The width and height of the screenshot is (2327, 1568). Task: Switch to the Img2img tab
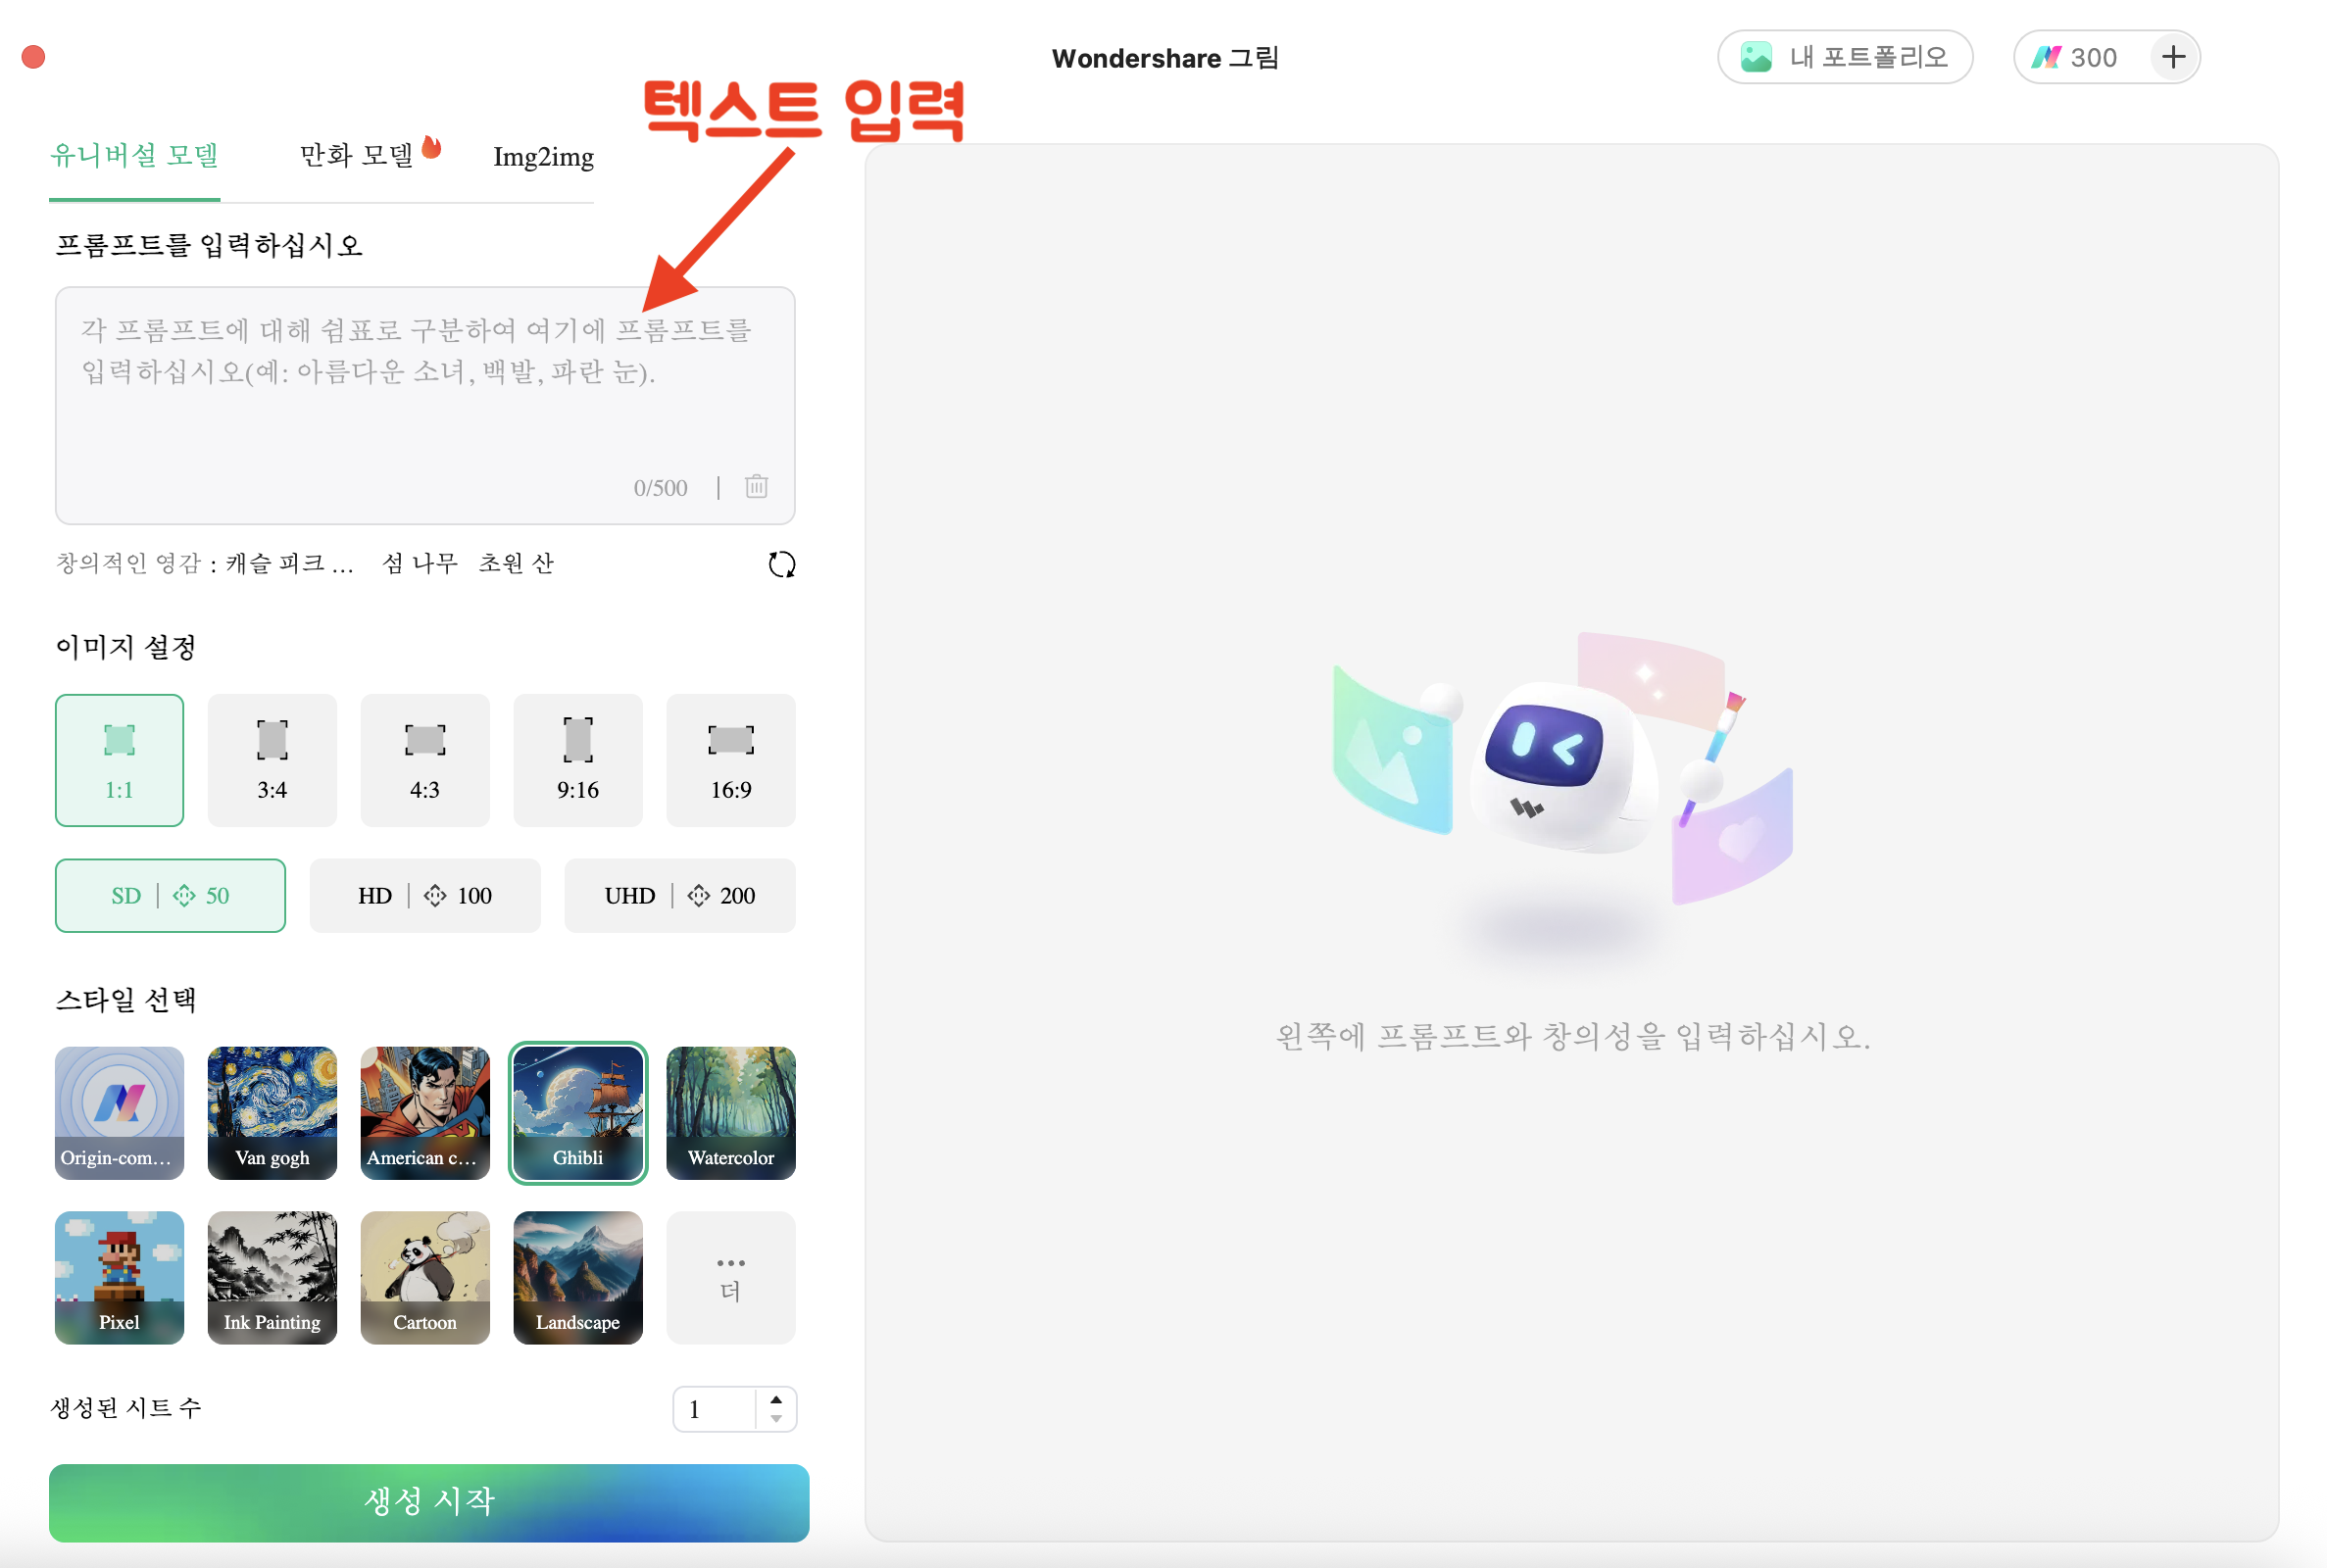click(x=543, y=157)
